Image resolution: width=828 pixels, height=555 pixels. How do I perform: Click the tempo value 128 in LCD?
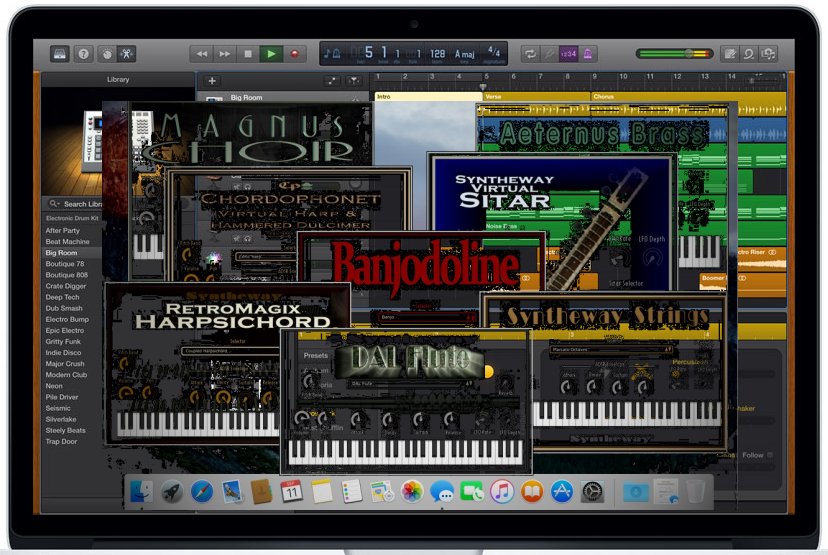[x=437, y=54]
